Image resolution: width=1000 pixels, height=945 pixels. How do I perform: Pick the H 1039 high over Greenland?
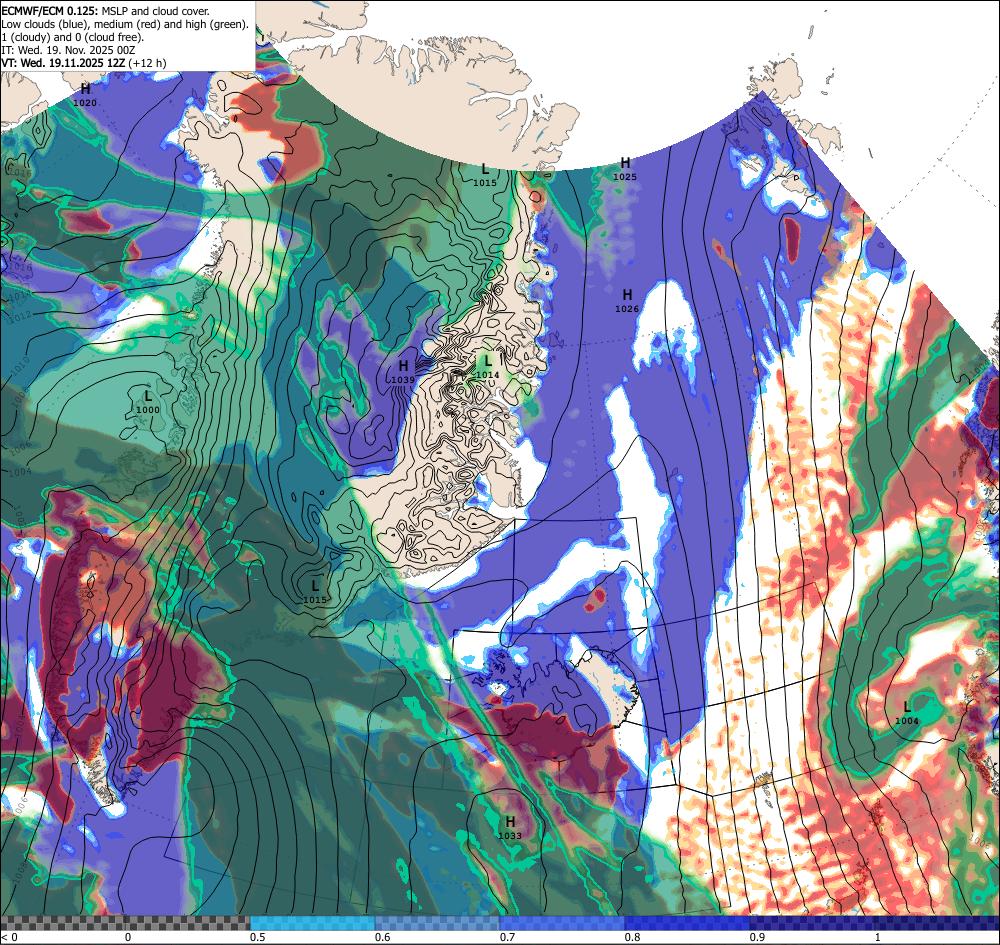point(403,372)
